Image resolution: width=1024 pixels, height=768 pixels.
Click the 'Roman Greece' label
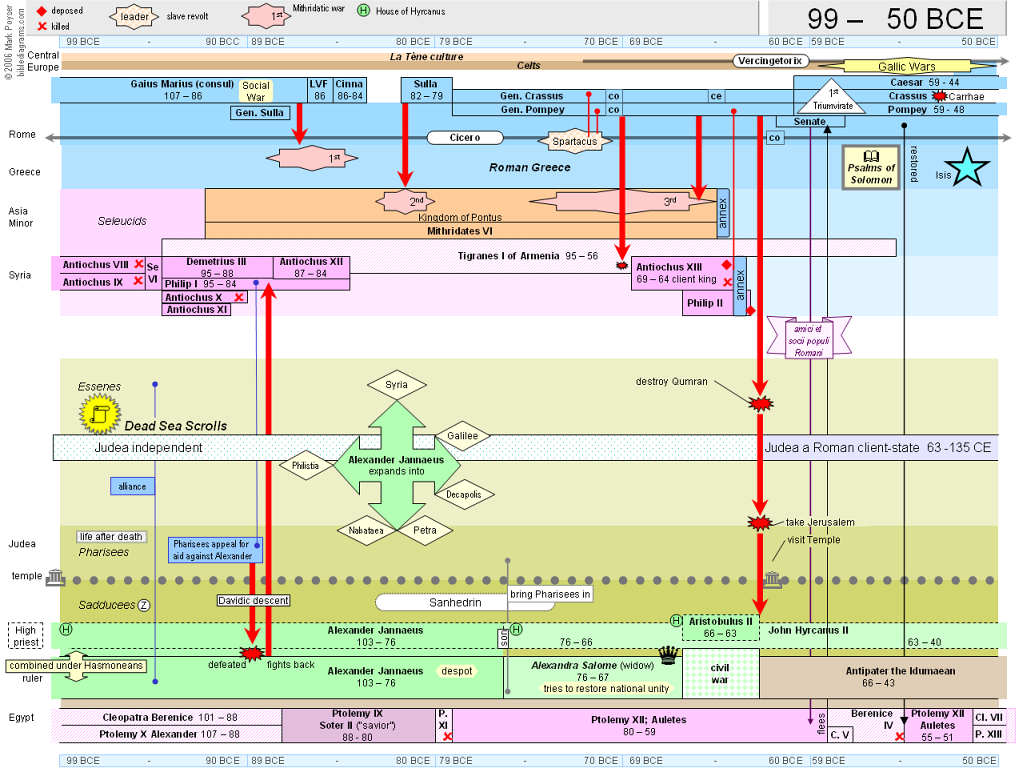click(530, 167)
